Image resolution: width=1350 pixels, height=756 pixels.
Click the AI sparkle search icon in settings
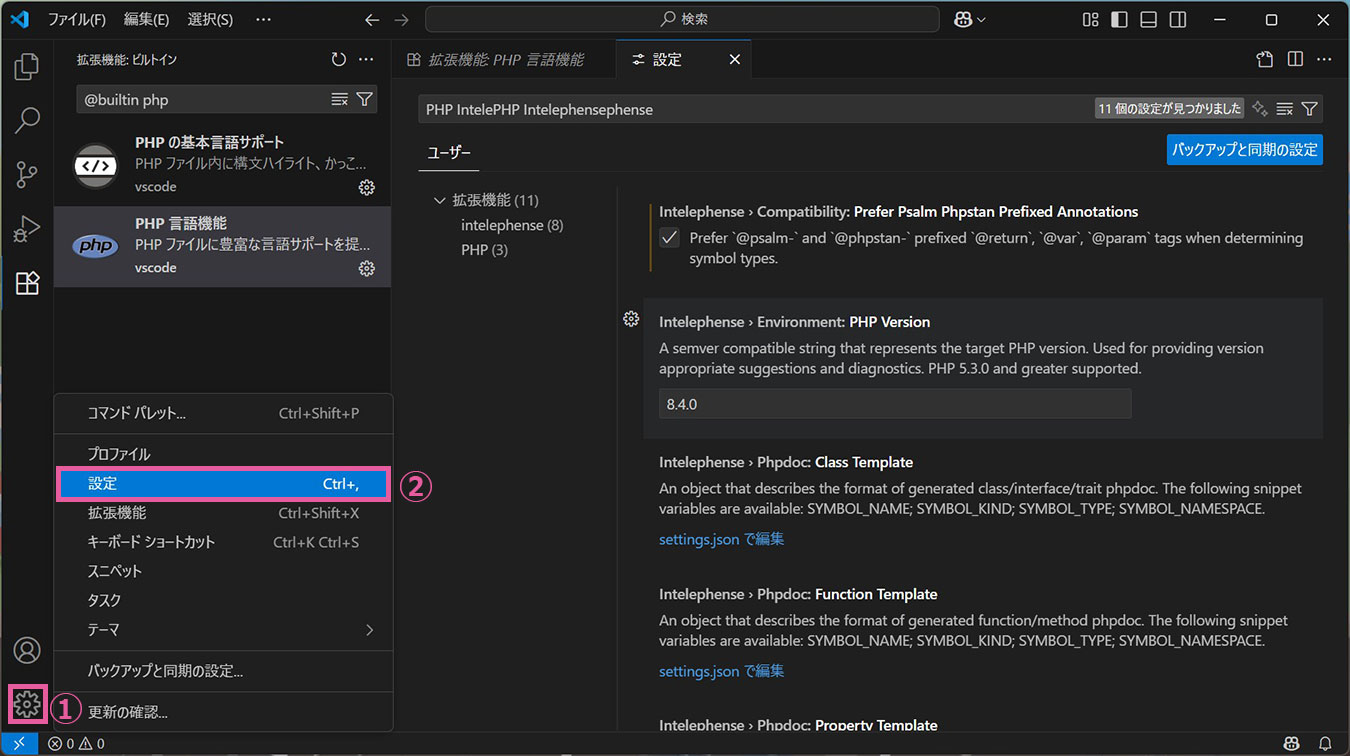pyautogui.click(x=1260, y=109)
